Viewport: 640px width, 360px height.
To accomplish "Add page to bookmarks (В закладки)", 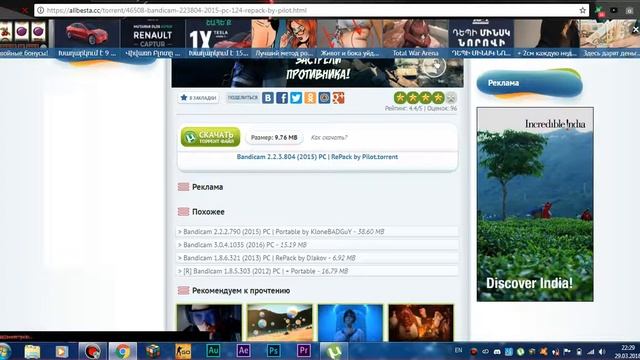I will 198,98.
